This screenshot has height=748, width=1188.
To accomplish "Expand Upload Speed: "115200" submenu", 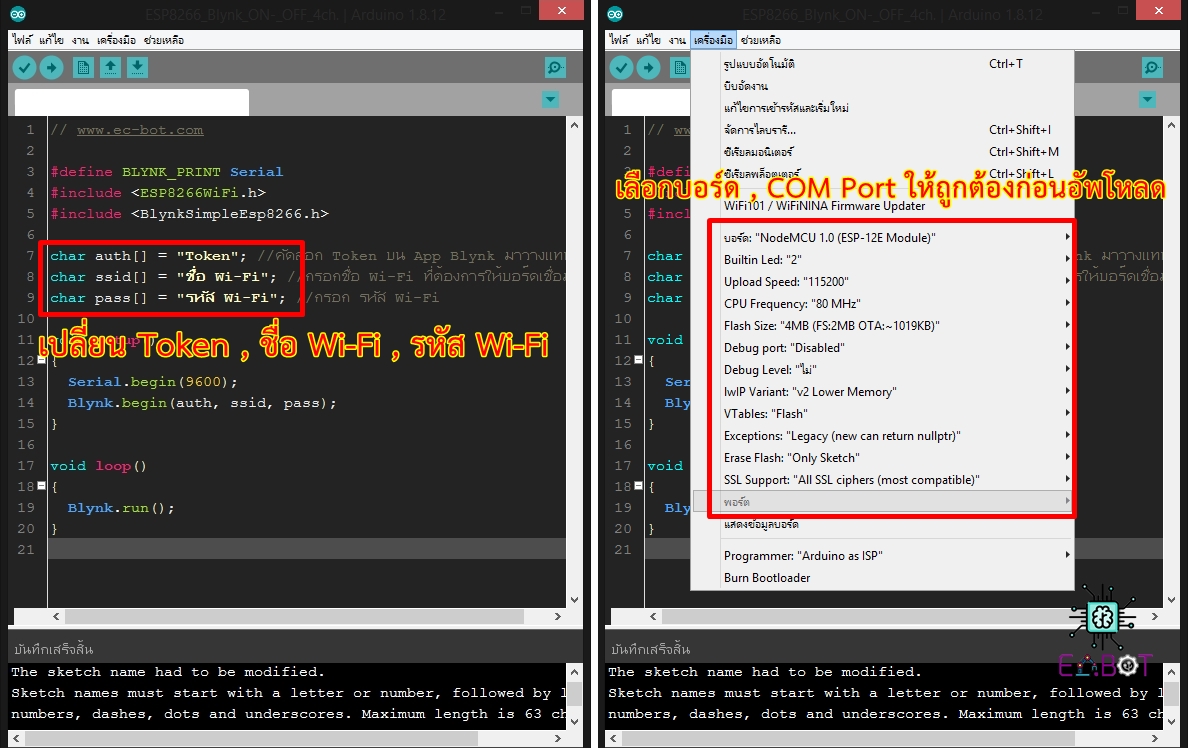I will [883, 281].
